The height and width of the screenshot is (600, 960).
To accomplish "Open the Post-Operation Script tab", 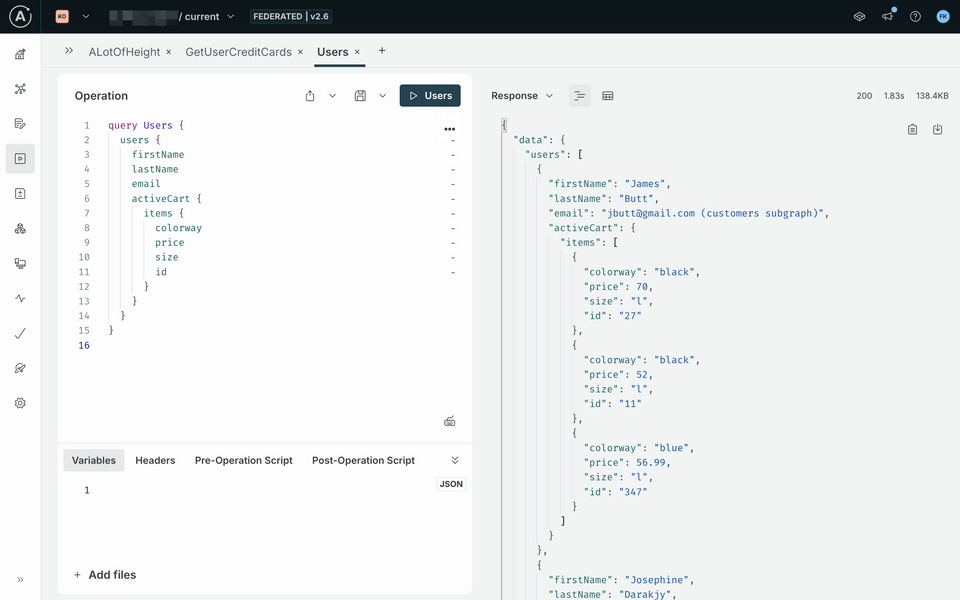I will [363, 460].
